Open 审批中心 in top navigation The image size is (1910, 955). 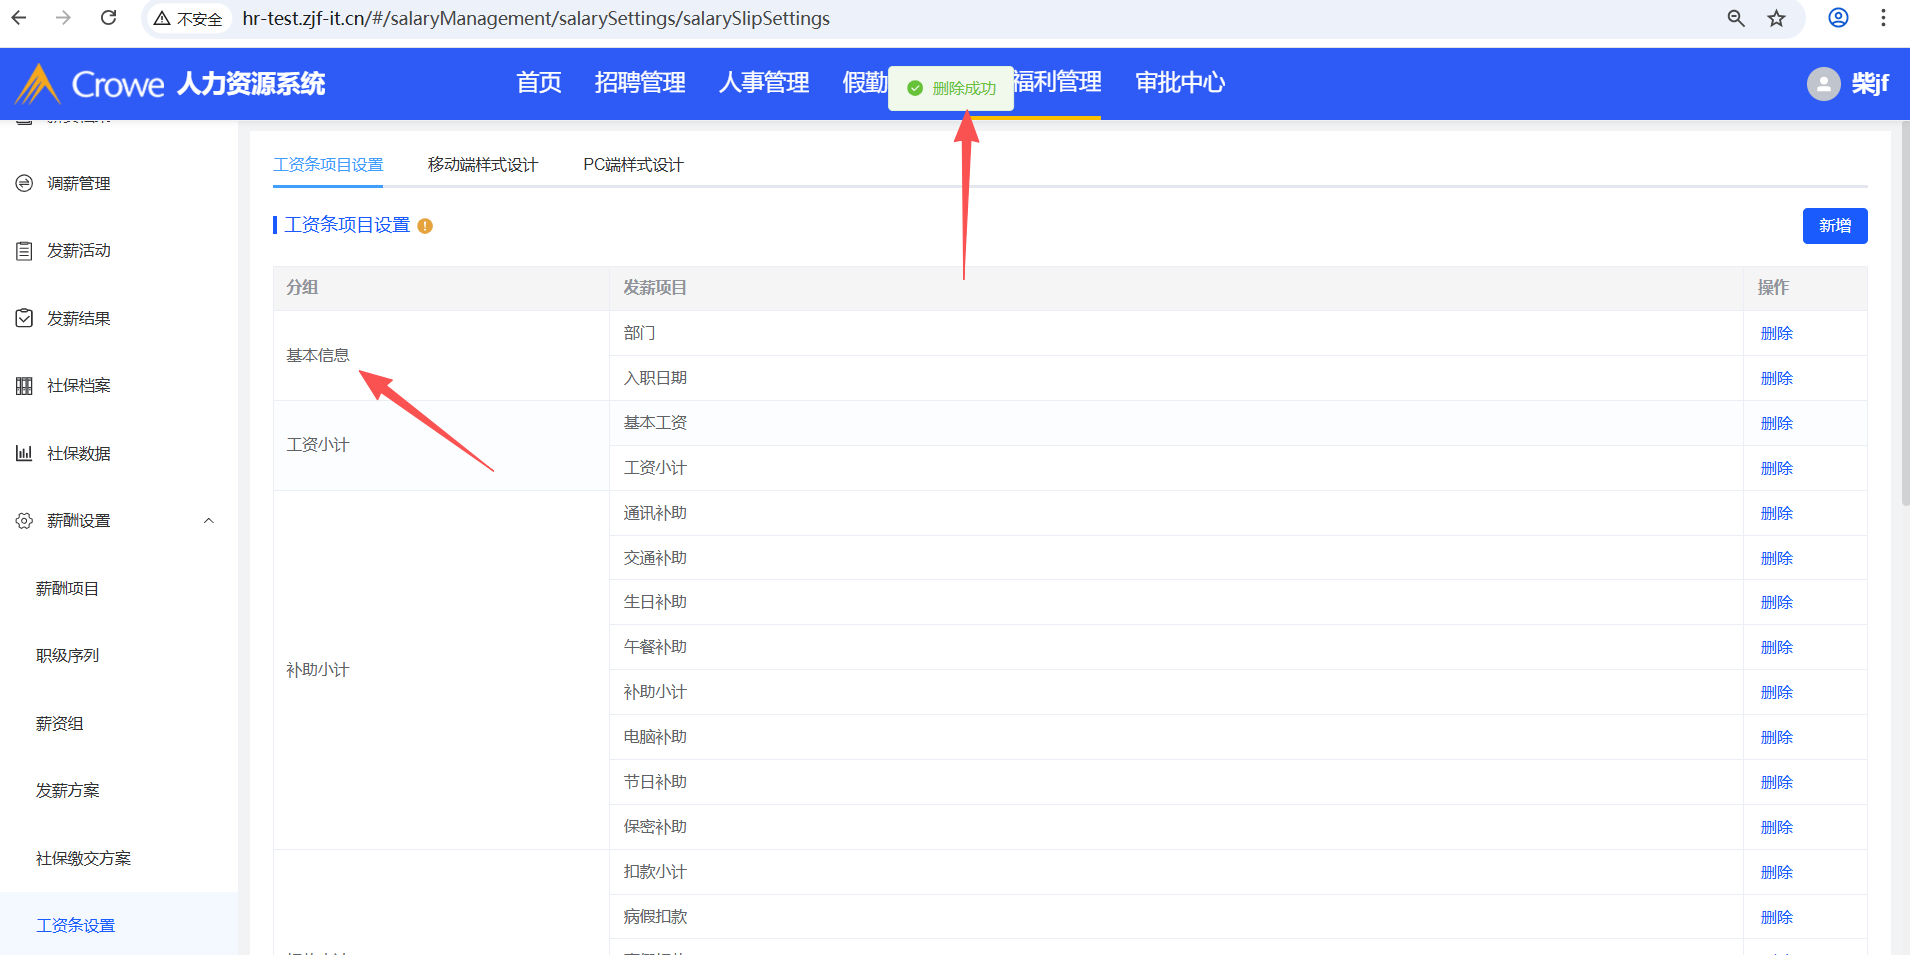click(1180, 83)
